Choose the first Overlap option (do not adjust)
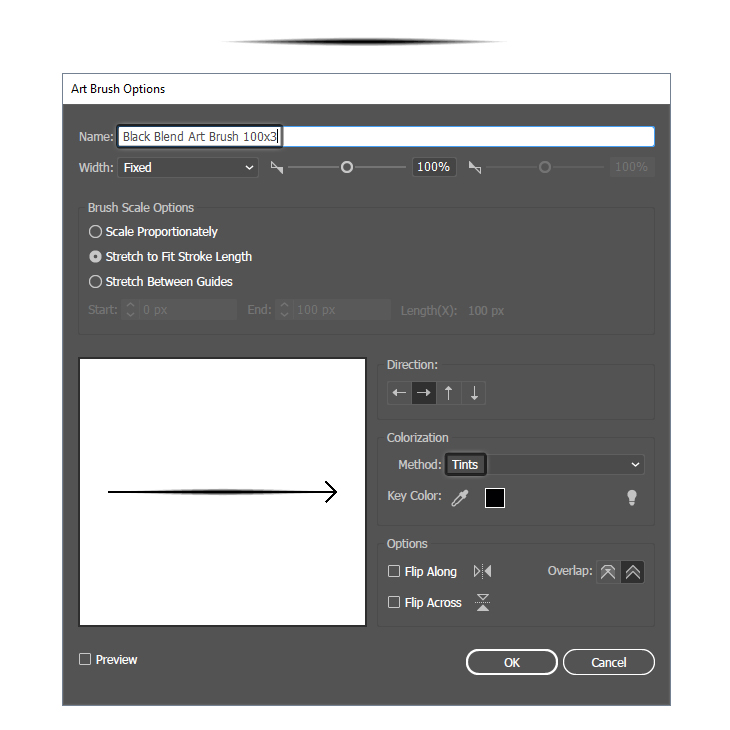The height and width of the screenshot is (730, 730). [x=608, y=572]
